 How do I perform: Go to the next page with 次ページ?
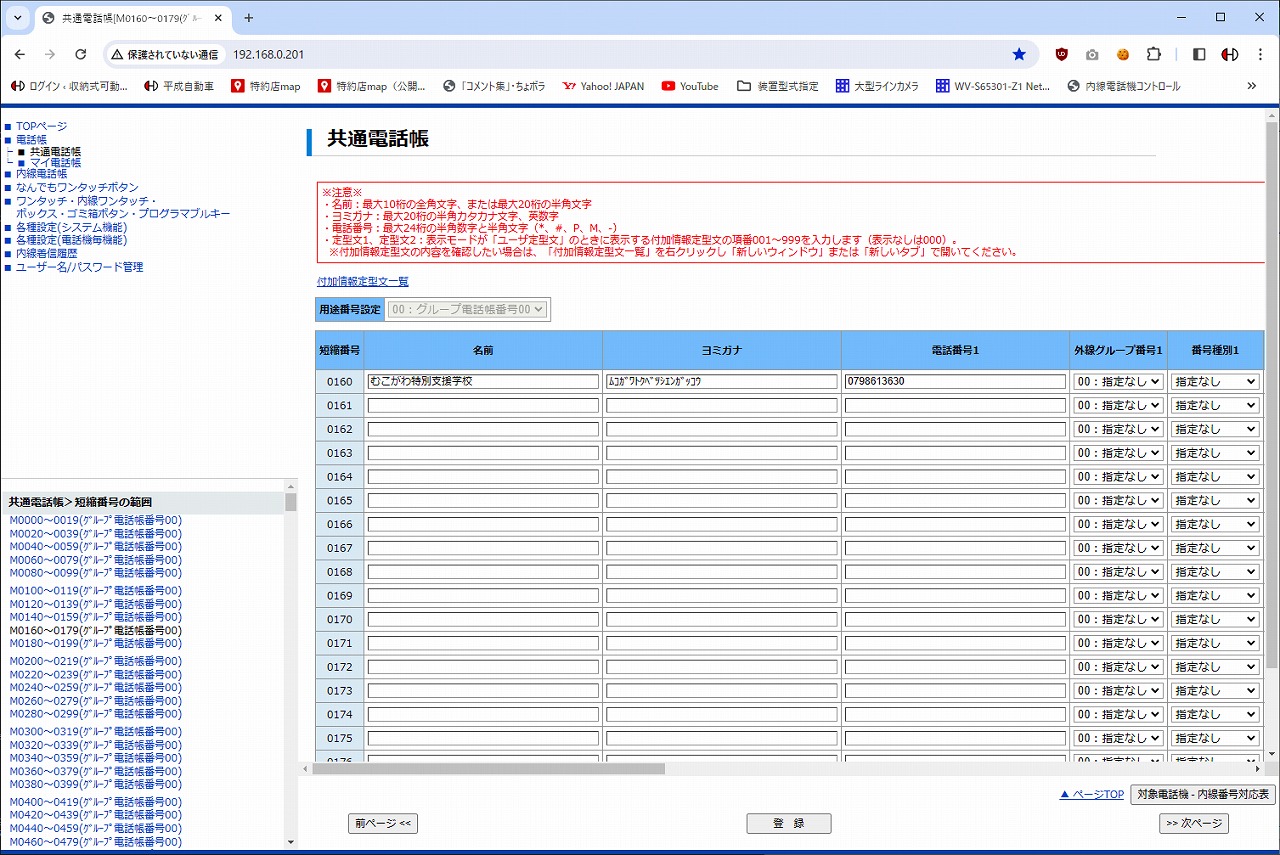(x=1193, y=823)
